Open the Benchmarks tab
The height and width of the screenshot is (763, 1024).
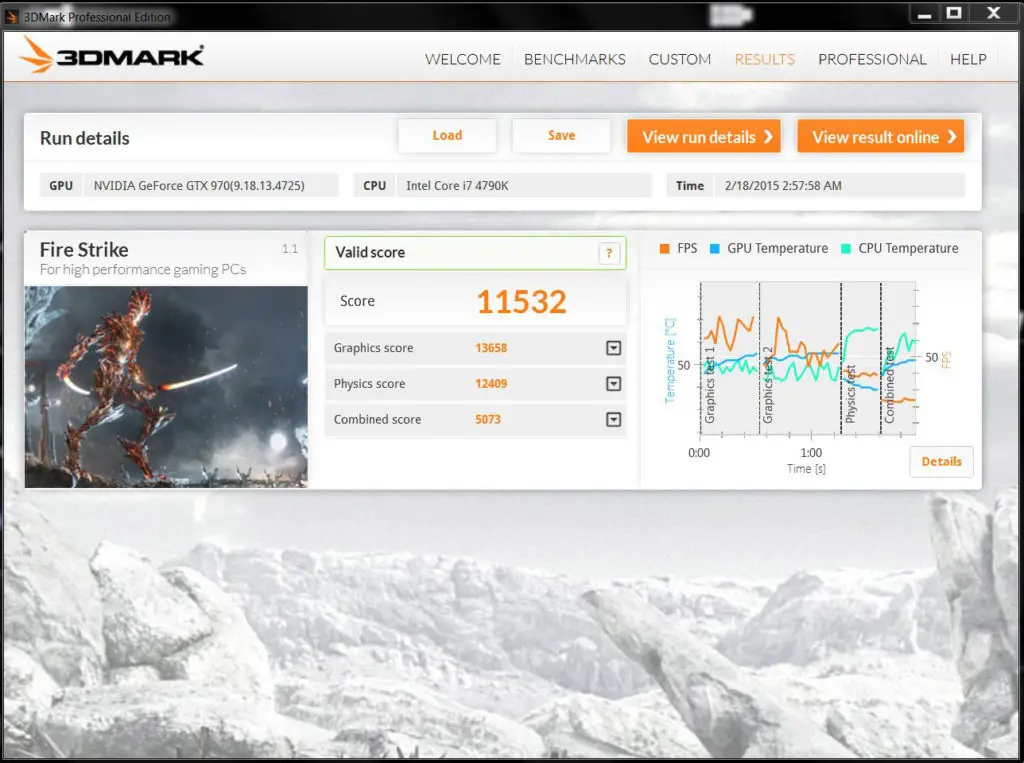pos(575,59)
